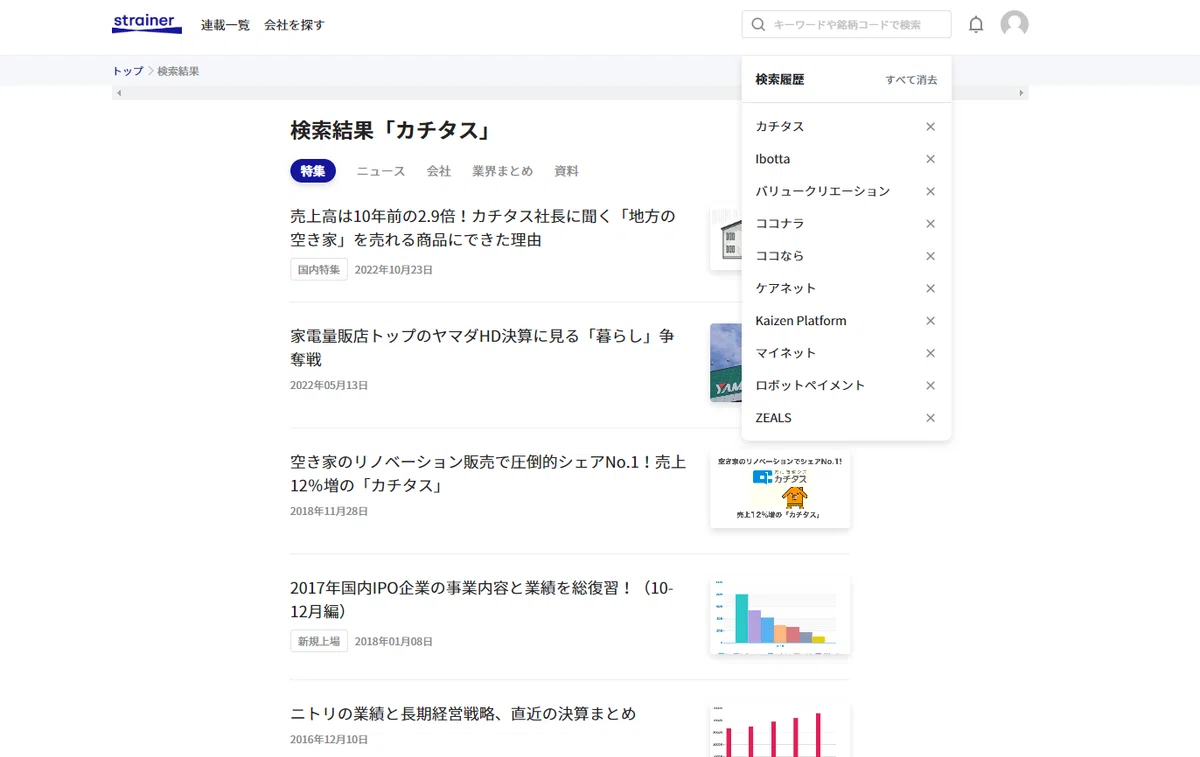Open the strainer logo home link

point(147,24)
